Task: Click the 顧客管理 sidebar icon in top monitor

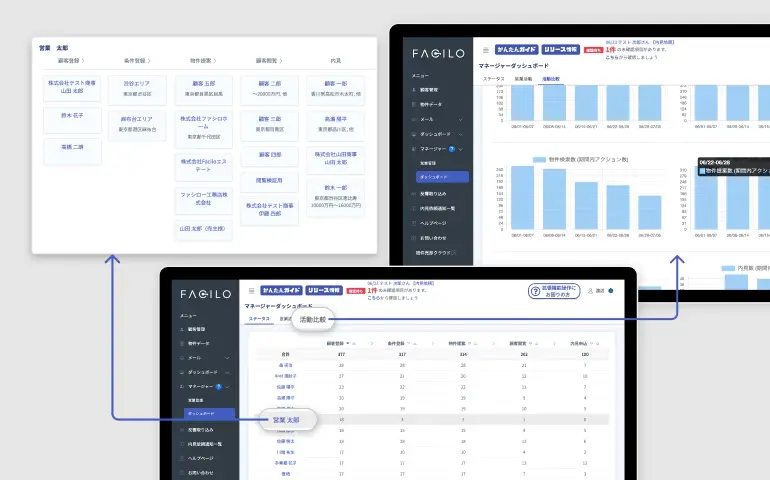Action: [413, 89]
